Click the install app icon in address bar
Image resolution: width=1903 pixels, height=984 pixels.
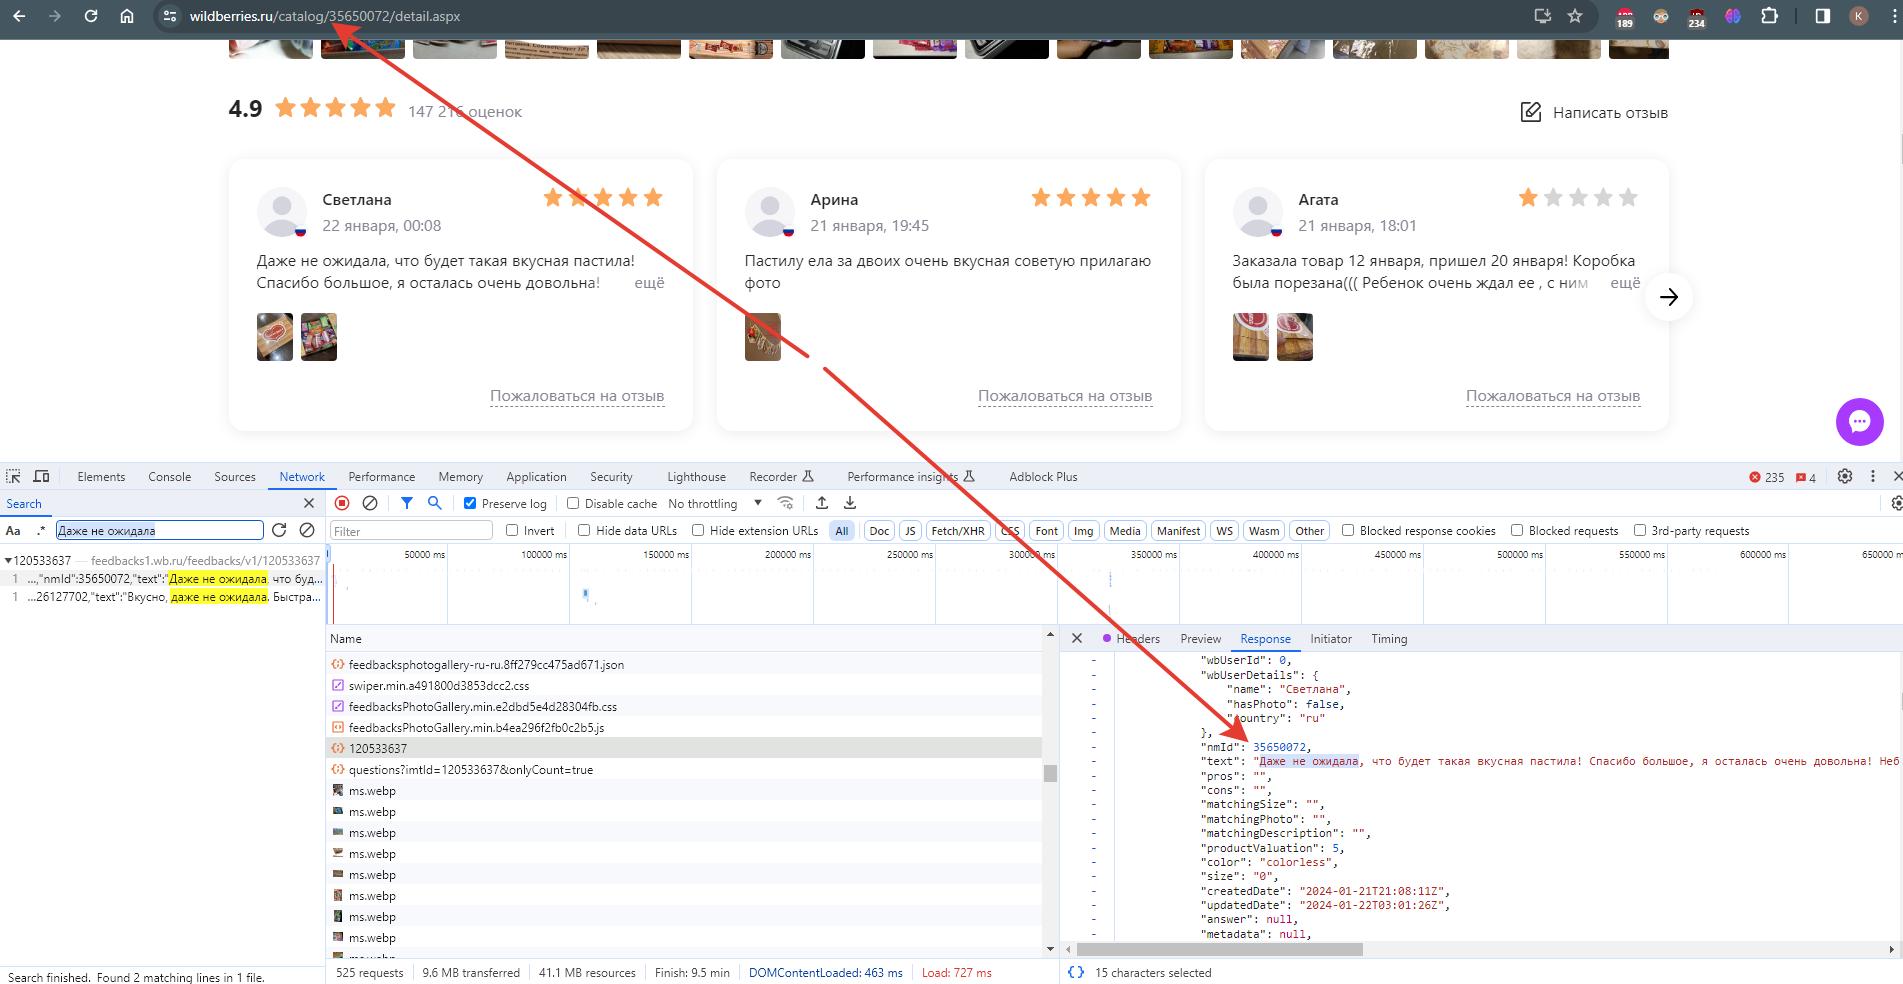click(1543, 16)
